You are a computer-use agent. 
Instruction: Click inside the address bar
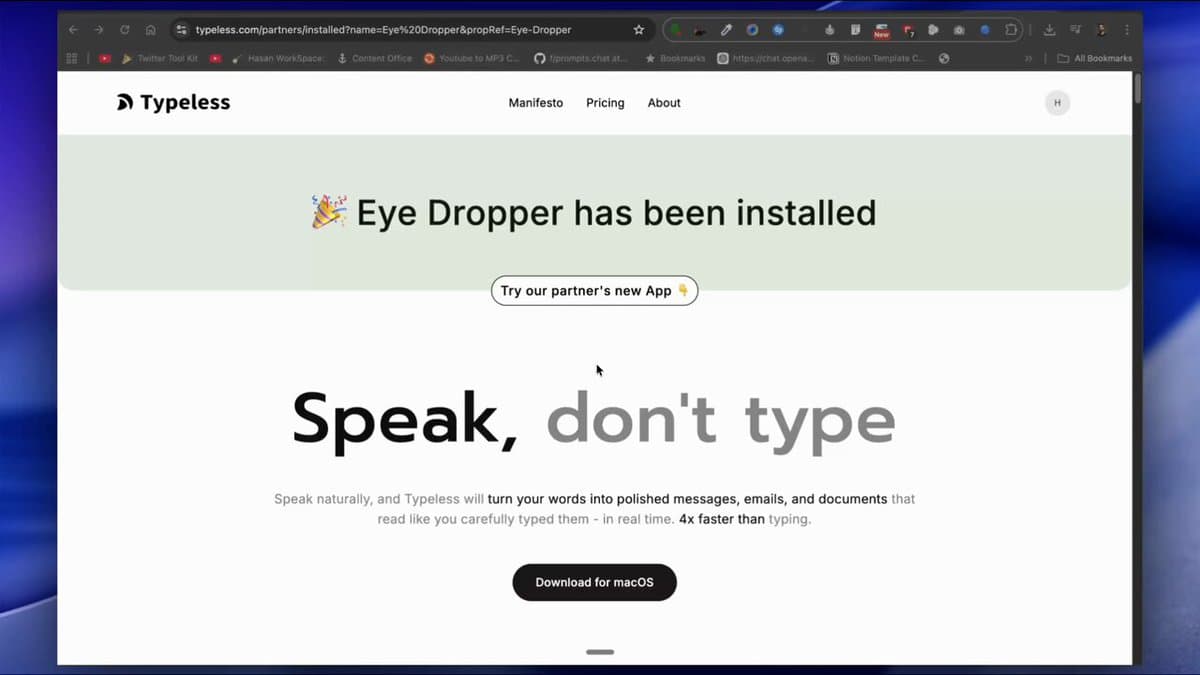[x=400, y=29]
